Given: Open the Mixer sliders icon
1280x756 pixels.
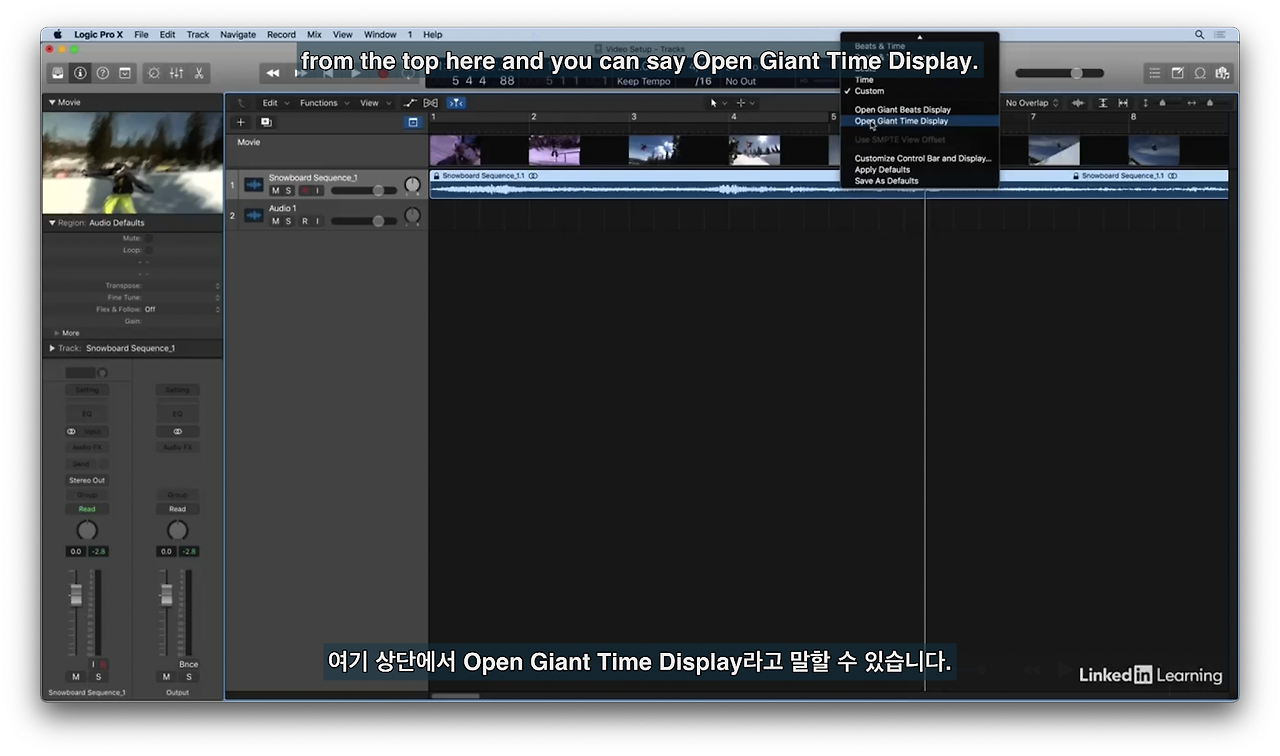Looking at the screenshot, I should click(176, 73).
